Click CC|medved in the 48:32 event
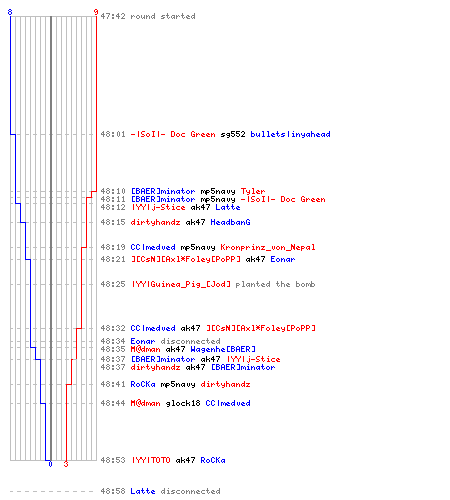450x500 pixels. pos(153,328)
